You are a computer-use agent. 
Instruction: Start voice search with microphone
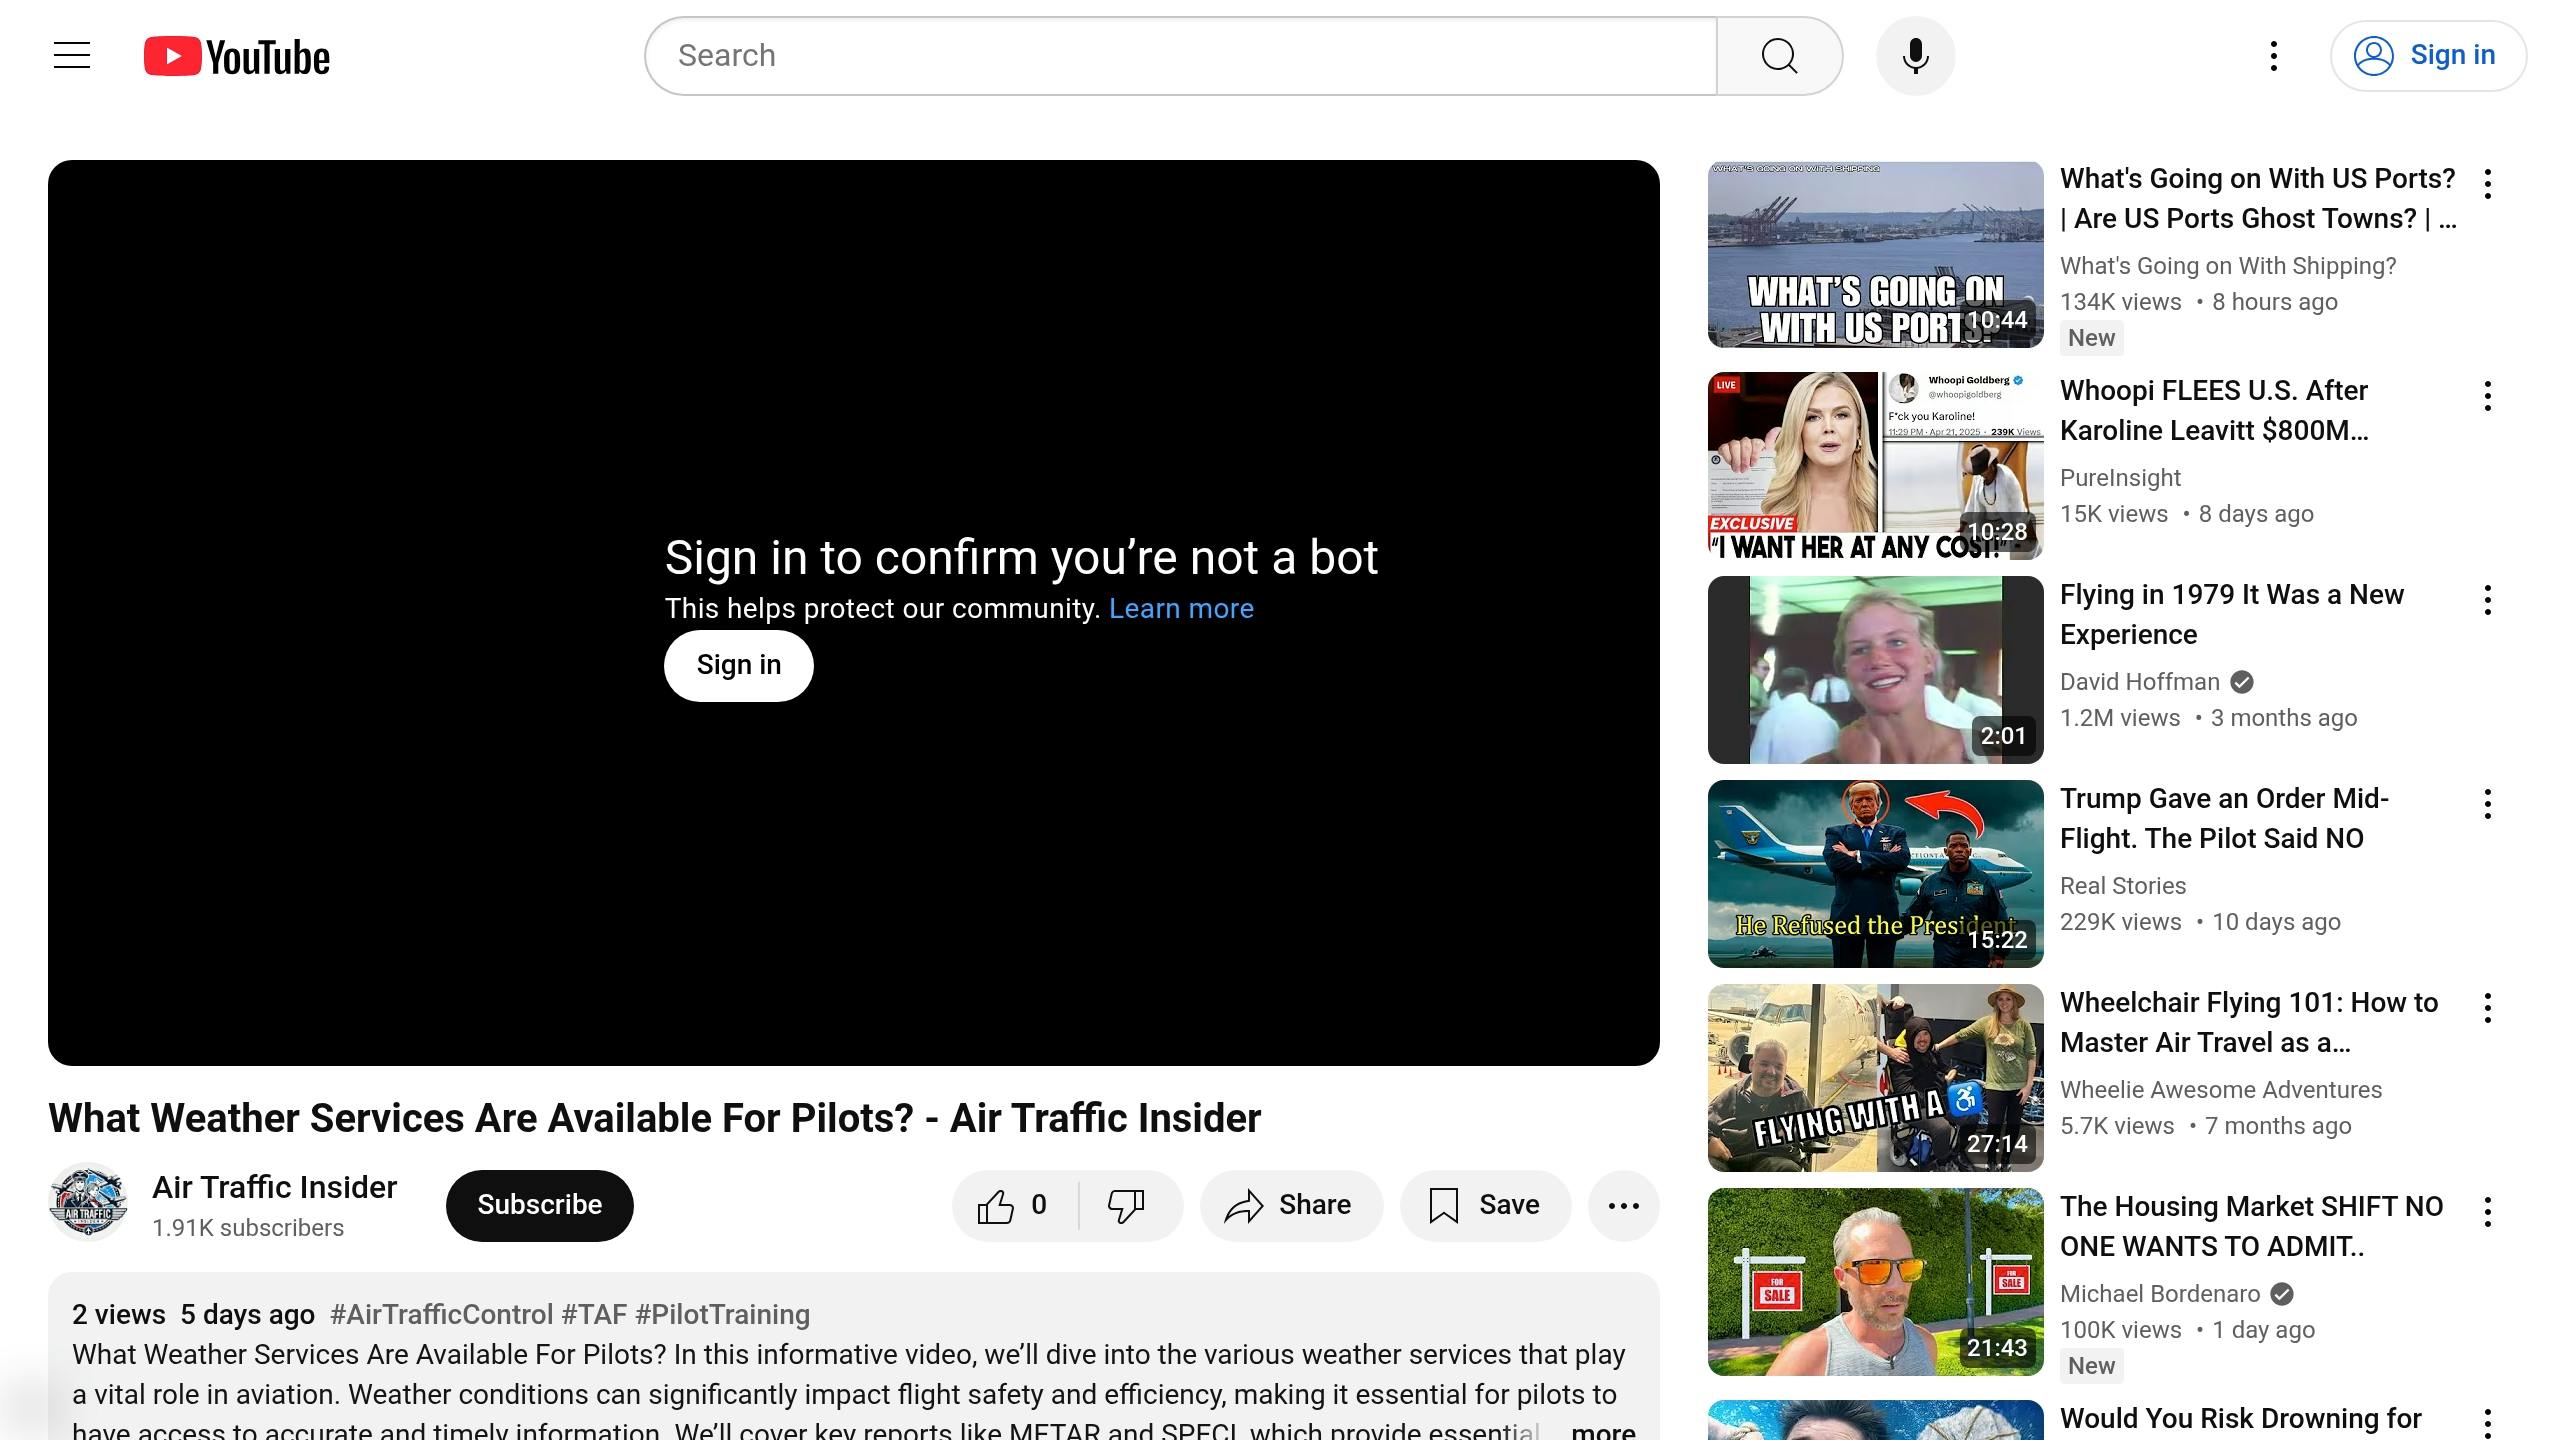(x=1915, y=56)
